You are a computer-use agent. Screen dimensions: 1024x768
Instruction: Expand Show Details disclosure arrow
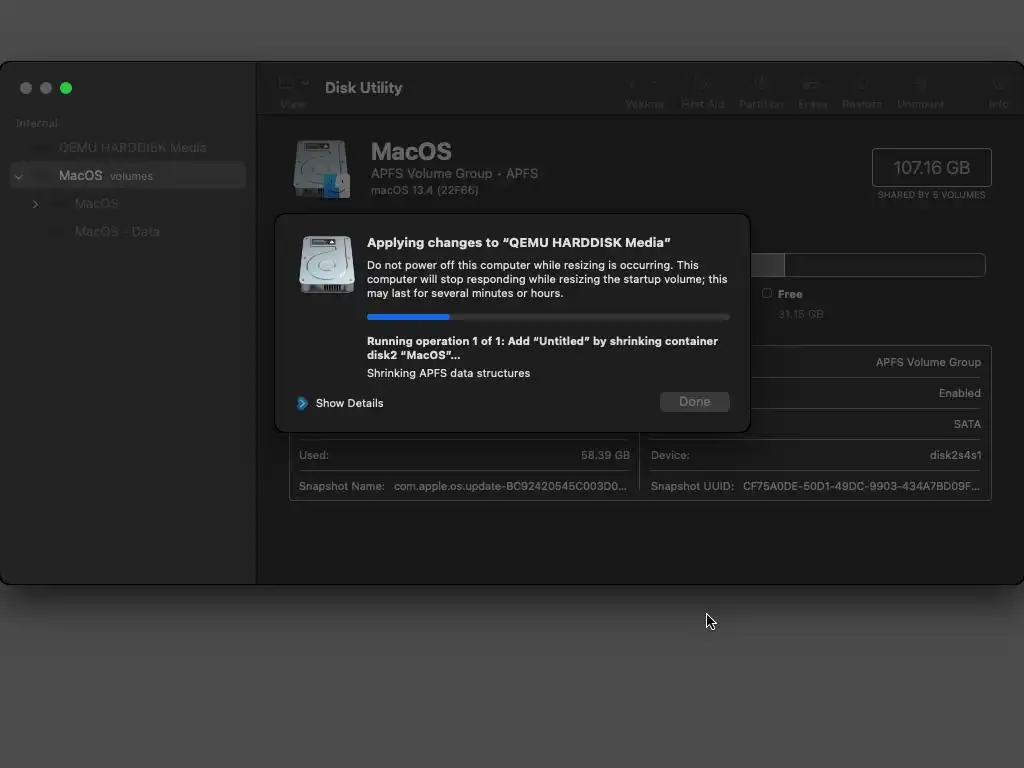point(302,403)
